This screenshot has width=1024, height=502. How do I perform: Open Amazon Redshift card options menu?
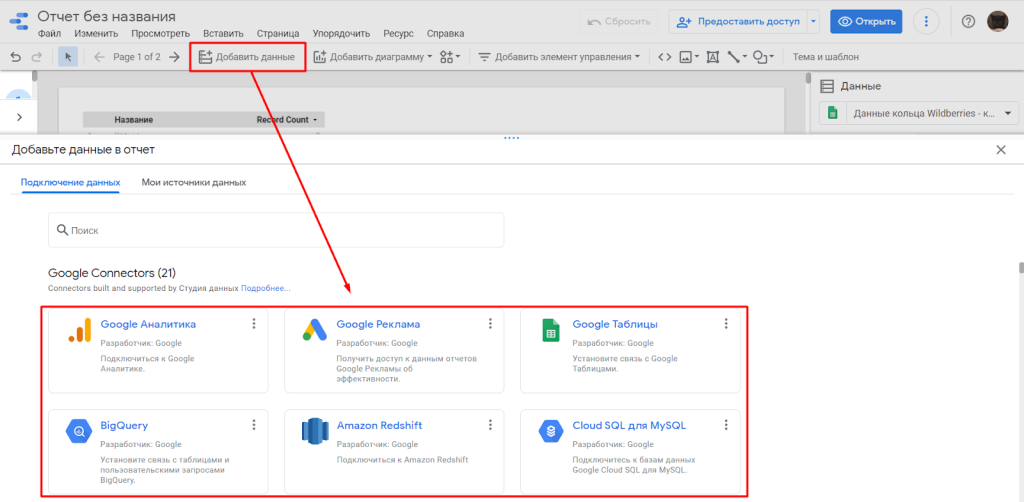click(490, 425)
